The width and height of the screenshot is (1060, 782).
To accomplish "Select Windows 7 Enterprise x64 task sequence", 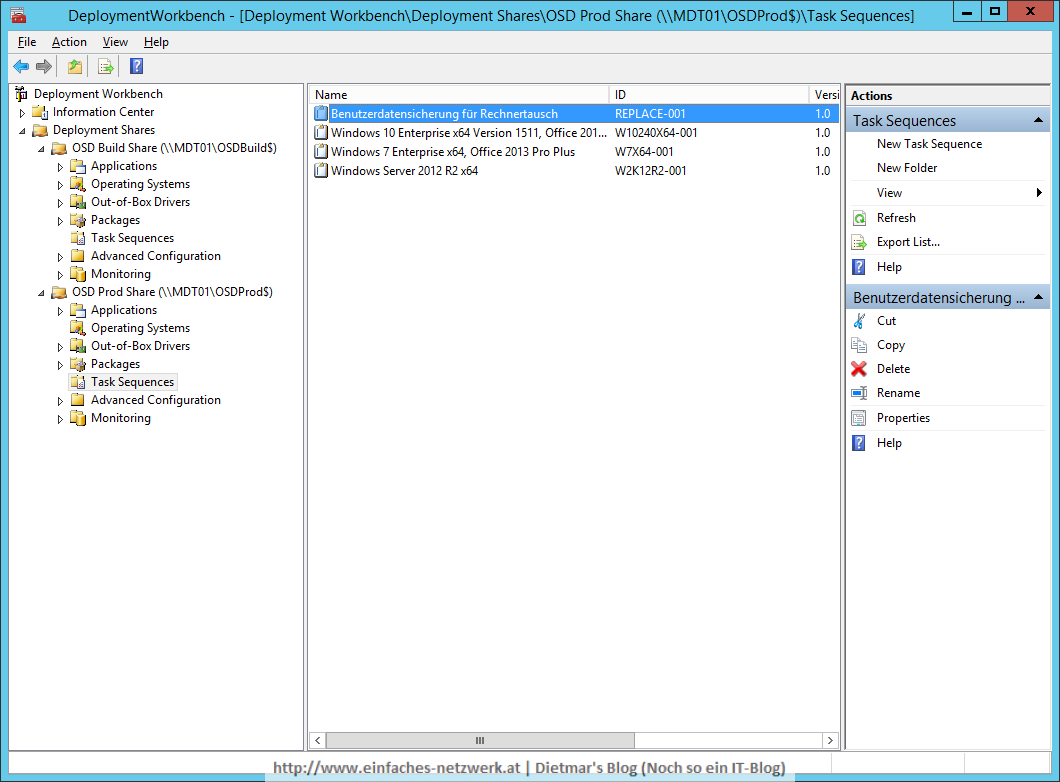I will (x=574, y=152).
